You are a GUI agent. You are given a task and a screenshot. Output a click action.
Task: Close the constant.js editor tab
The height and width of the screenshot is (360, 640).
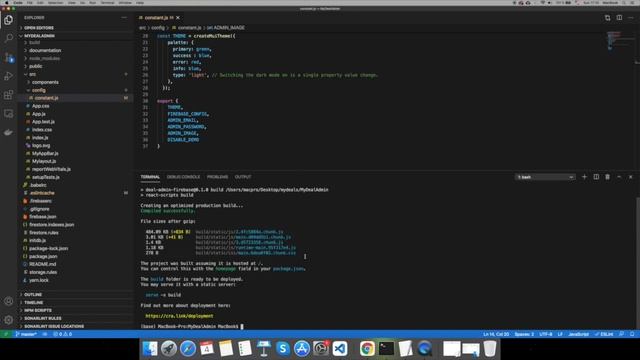[178, 18]
